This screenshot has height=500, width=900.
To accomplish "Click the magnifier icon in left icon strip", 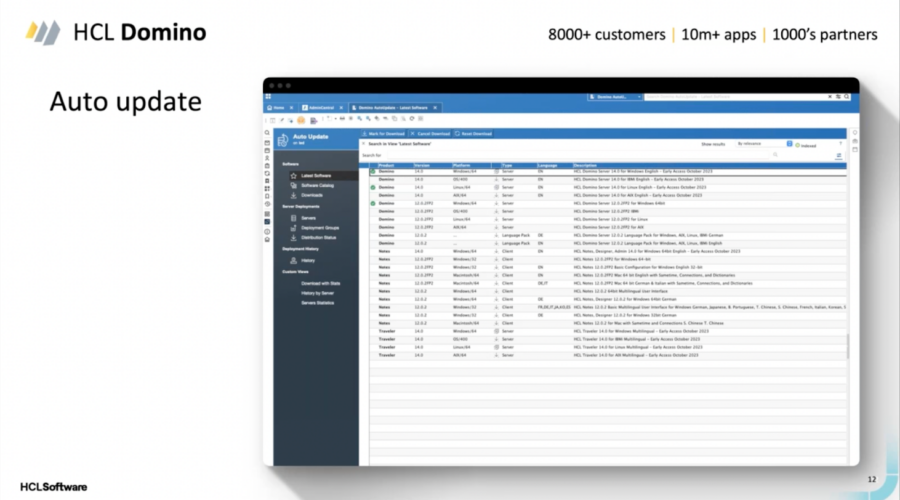I will point(267,133).
